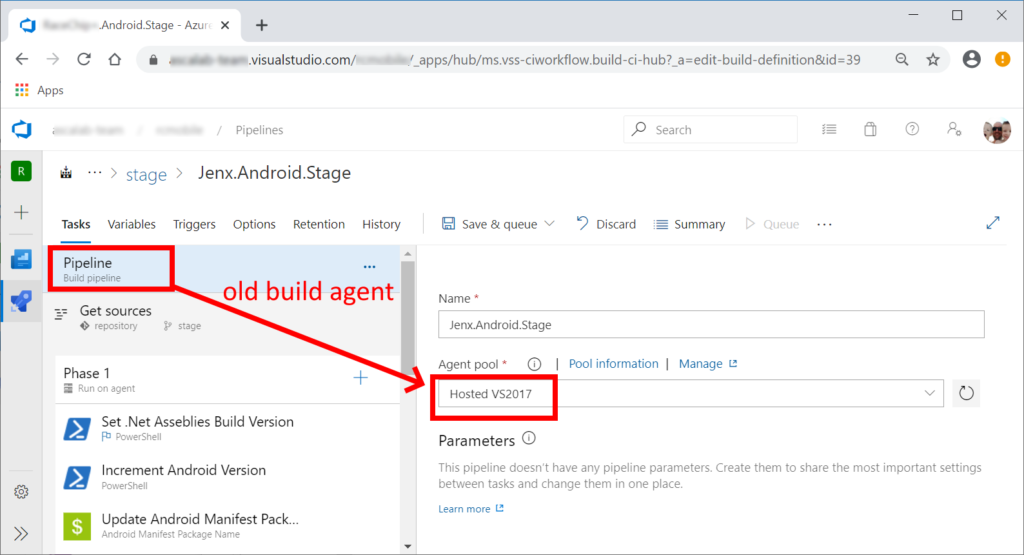Select Update Android Manifest Package task
This screenshot has width=1024, height=555.
click(227, 526)
